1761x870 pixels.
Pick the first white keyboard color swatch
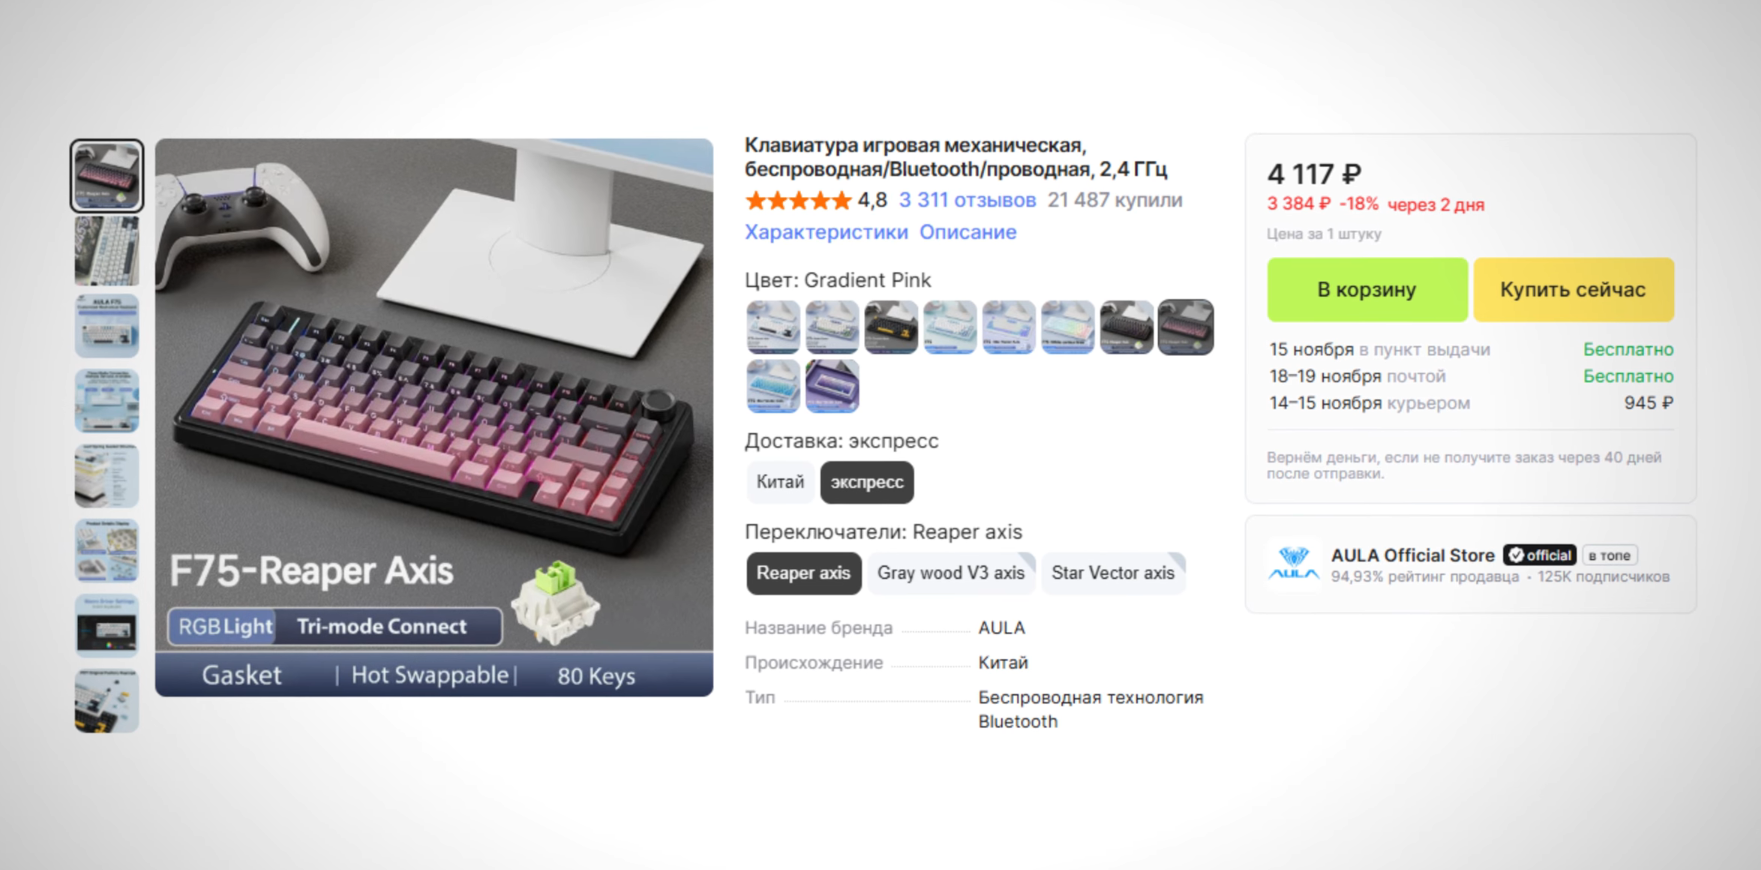click(x=773, y=327)
